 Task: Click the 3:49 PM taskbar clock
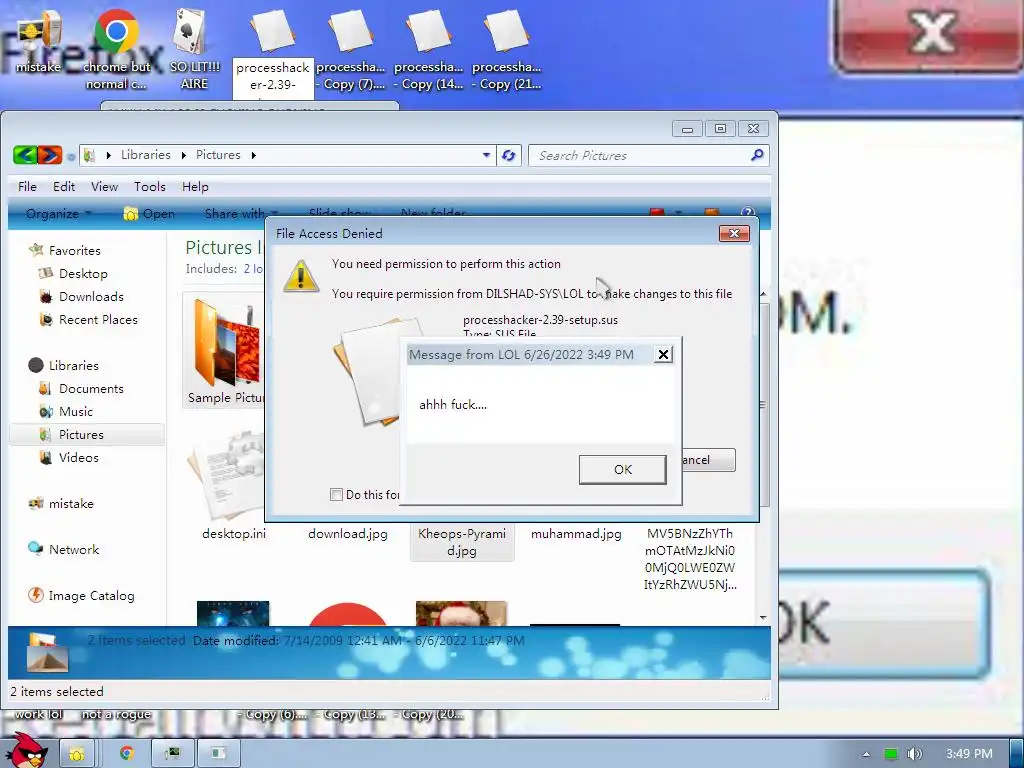[x=969, y=754]
